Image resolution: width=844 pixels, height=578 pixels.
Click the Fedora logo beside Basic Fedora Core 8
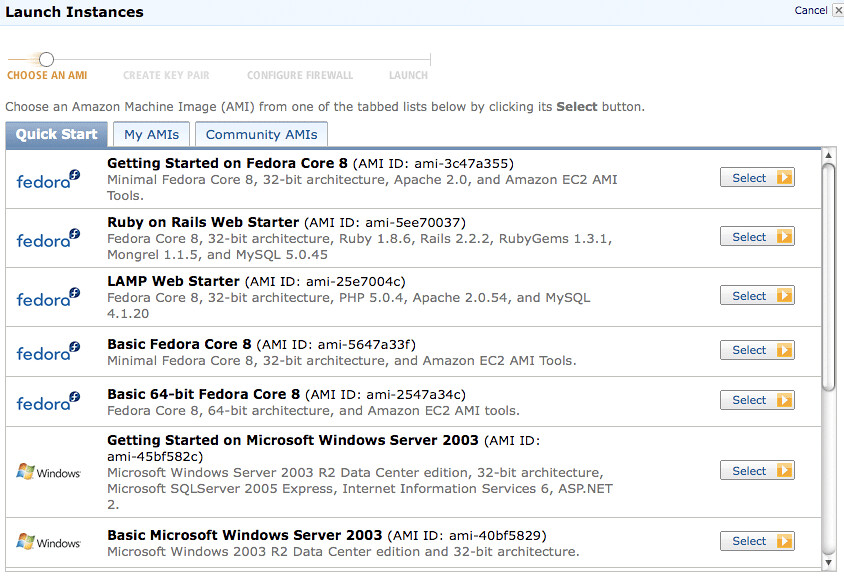click(48, 351)
